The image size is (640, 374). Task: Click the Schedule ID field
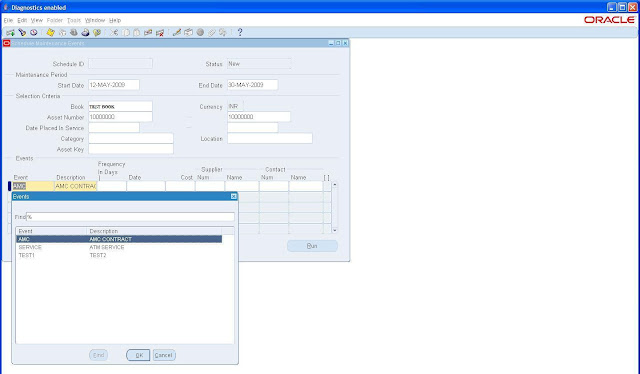coord(120,64)
